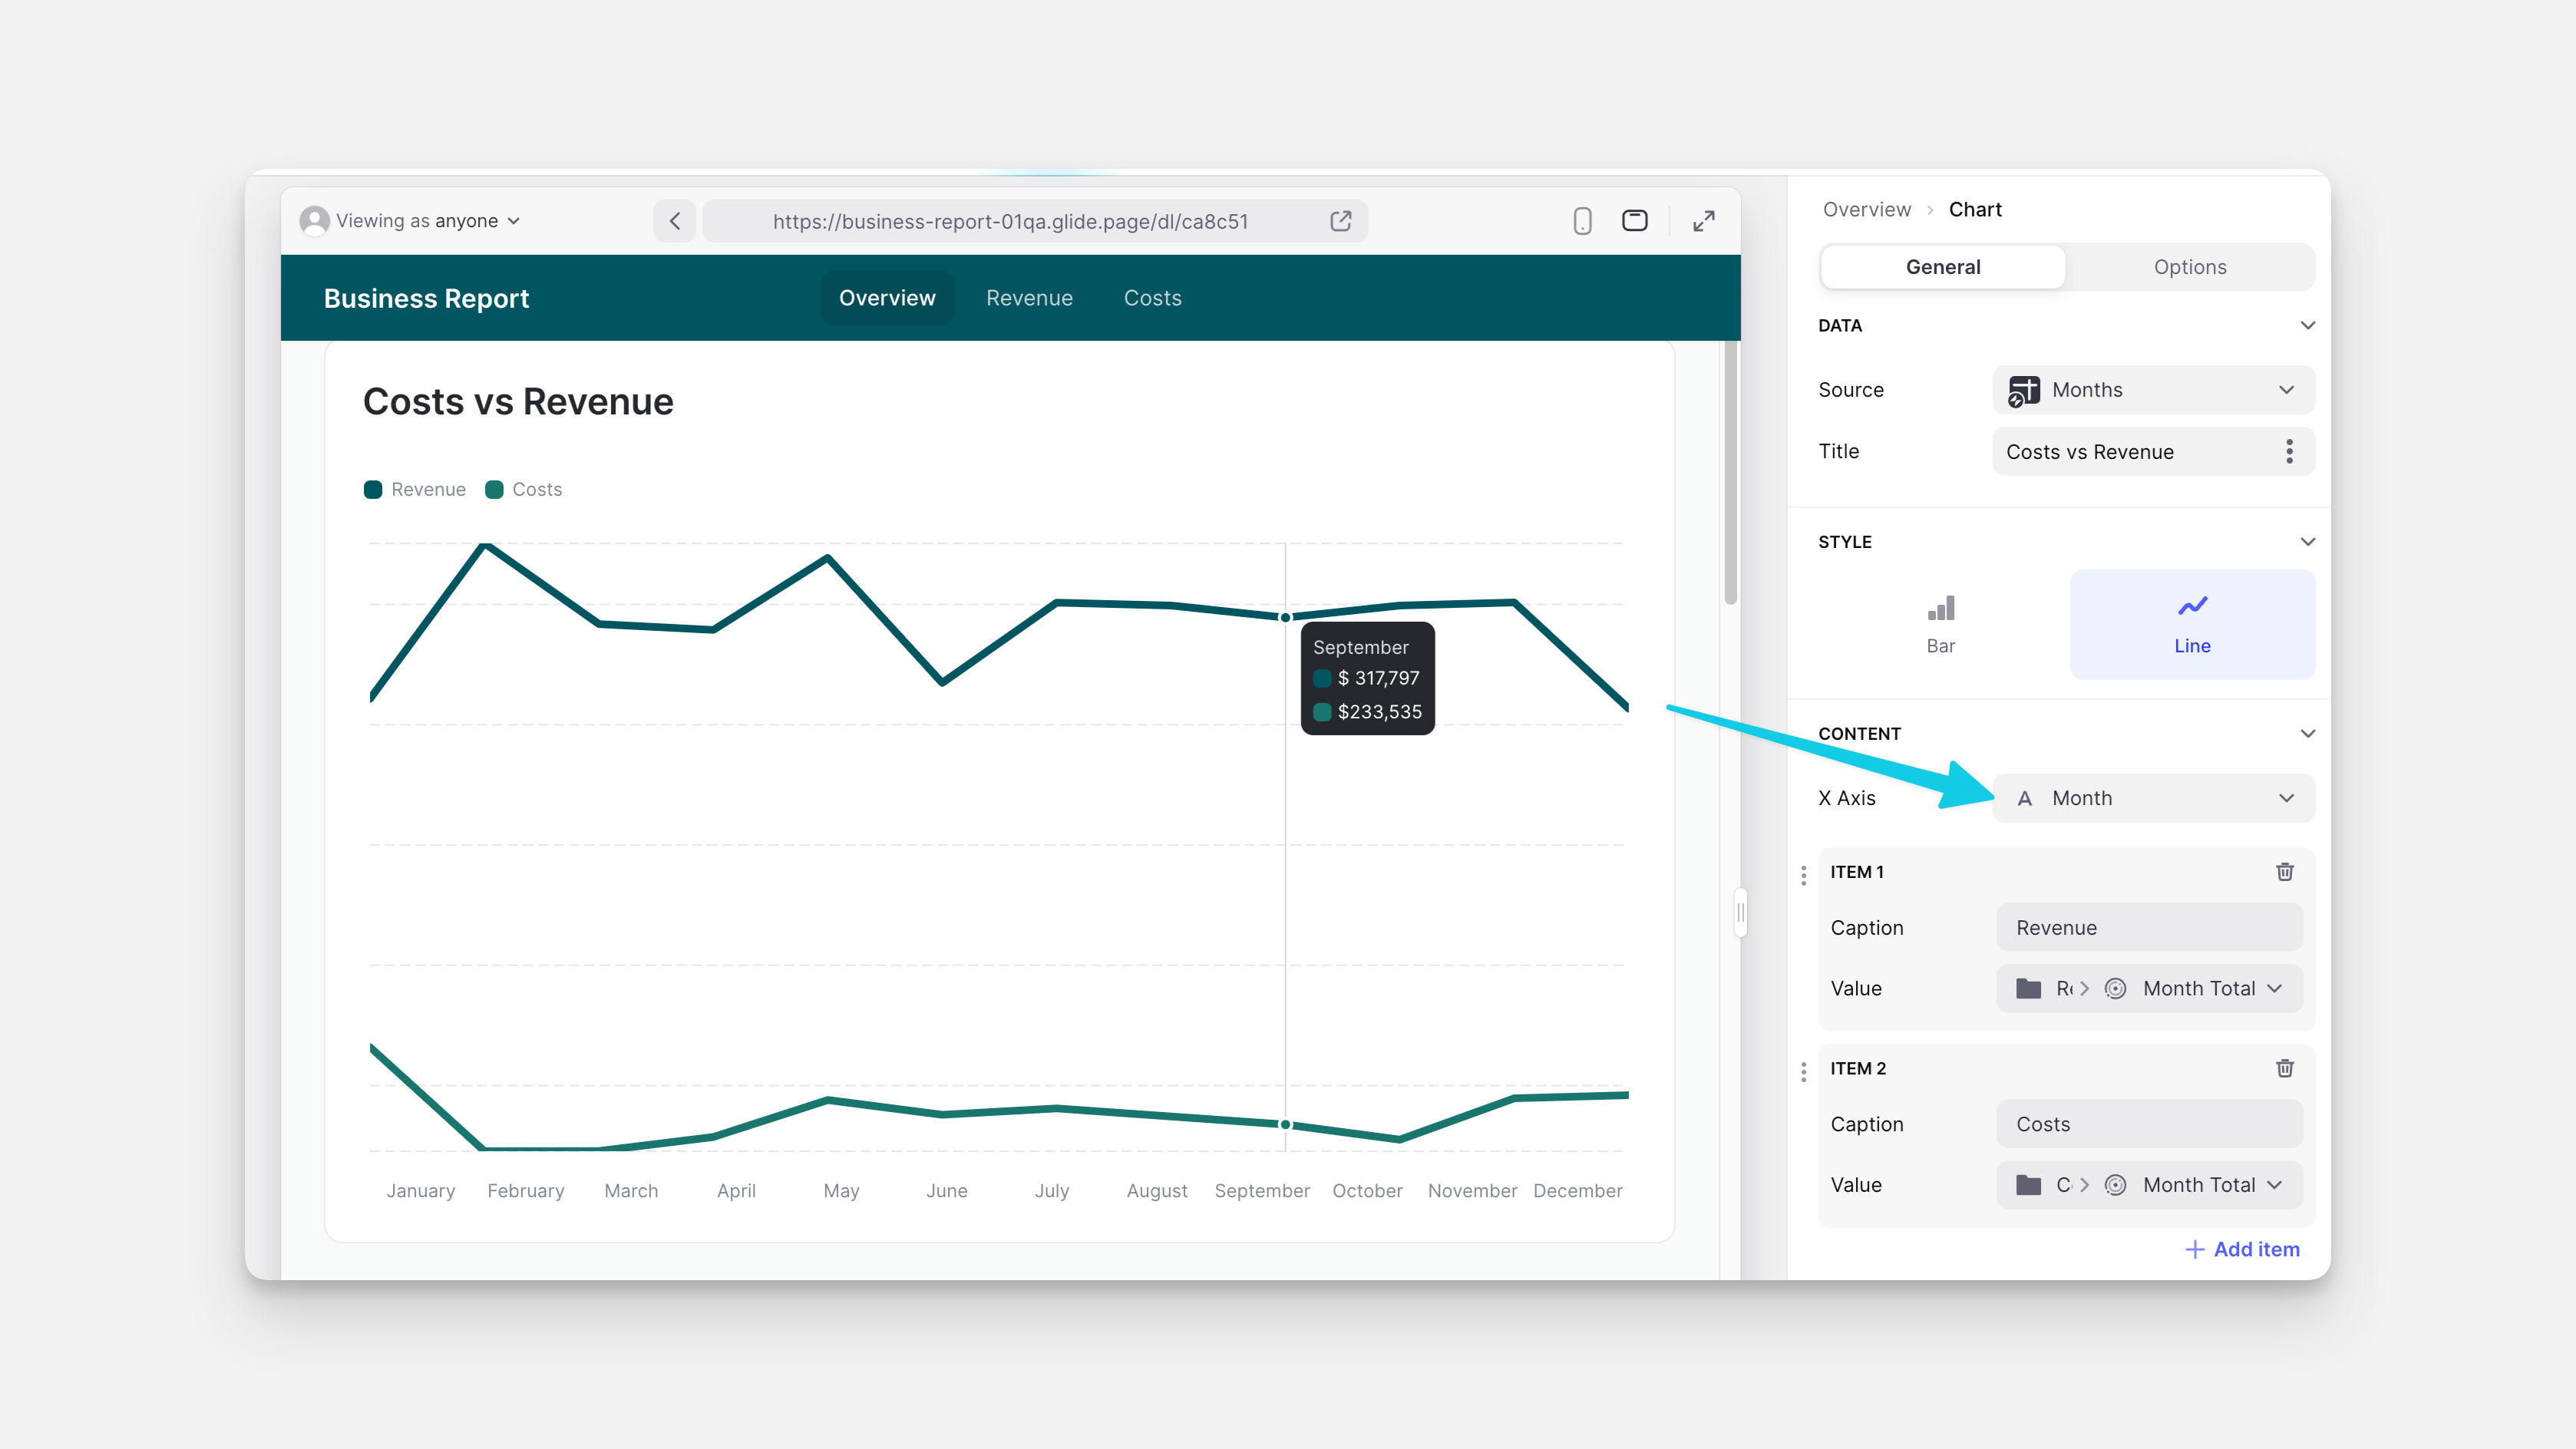The height and width of the screenshot is (1449, 2576).
Task: Select the Bar chart style
Action: coord(1940,624)
